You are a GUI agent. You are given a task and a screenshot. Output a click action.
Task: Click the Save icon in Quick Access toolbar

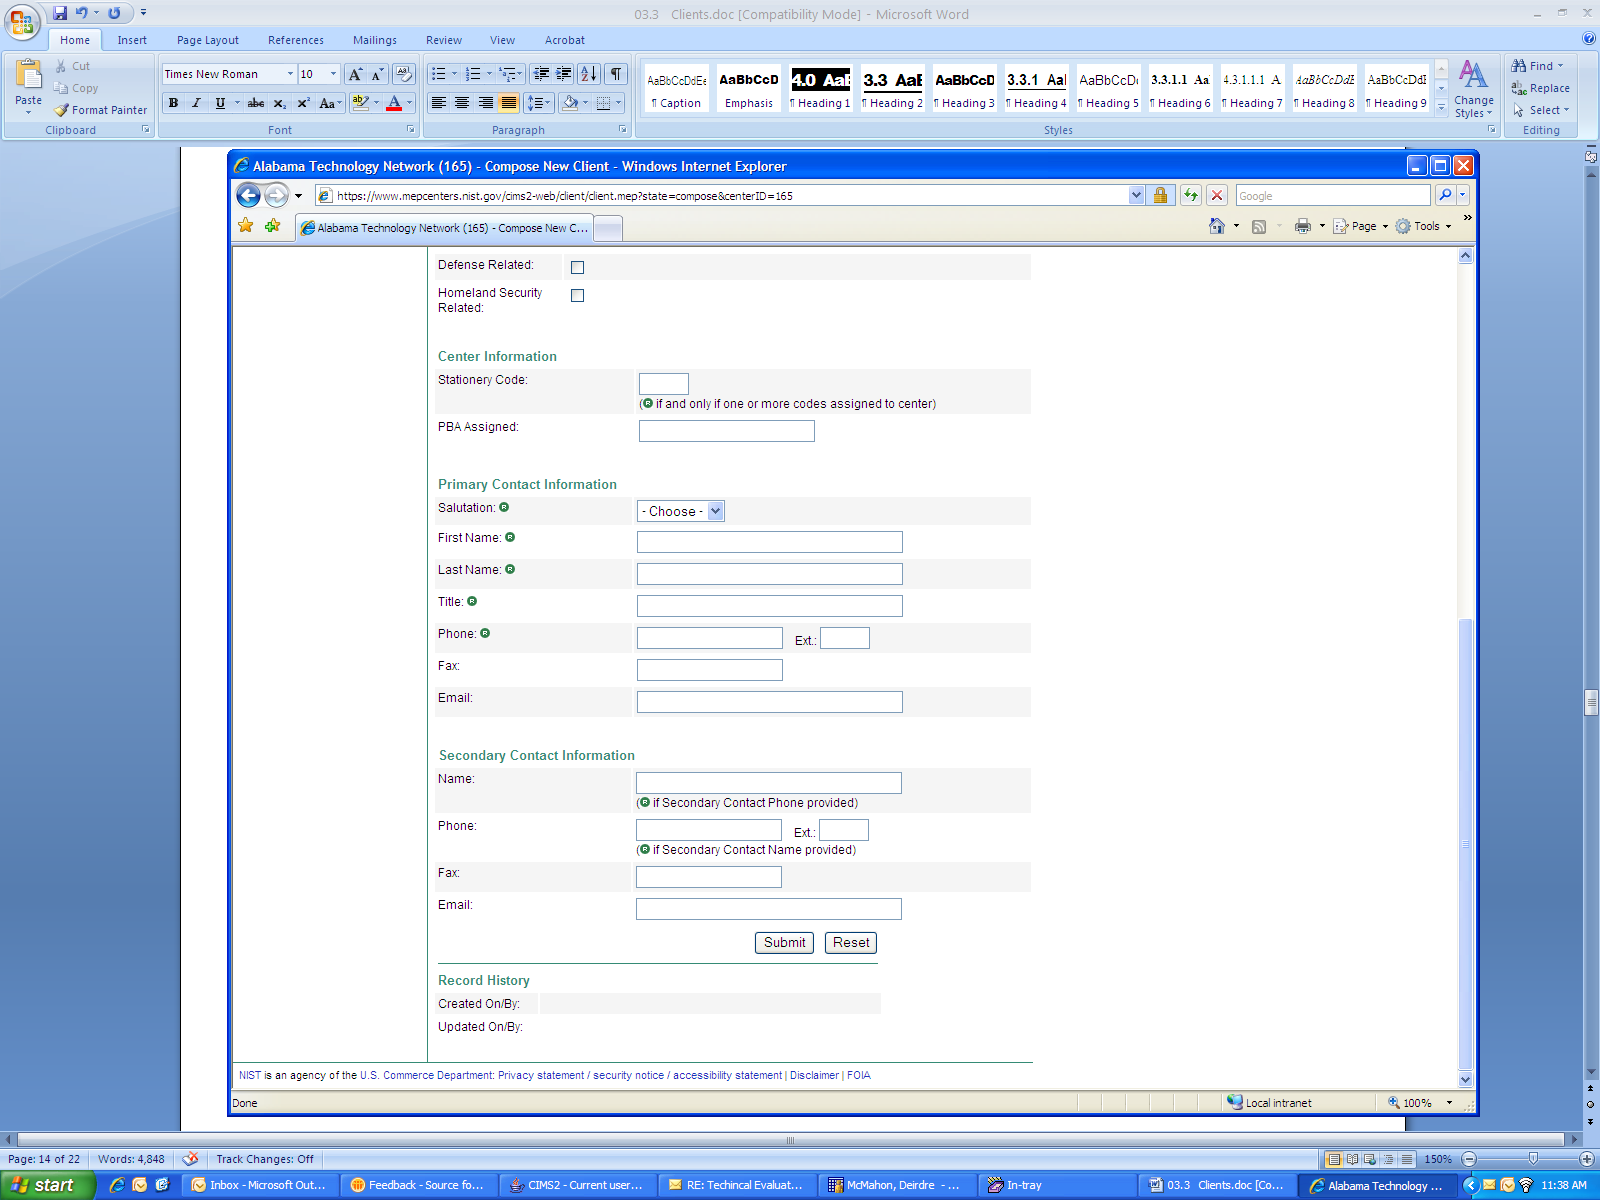tap(60, 13)
